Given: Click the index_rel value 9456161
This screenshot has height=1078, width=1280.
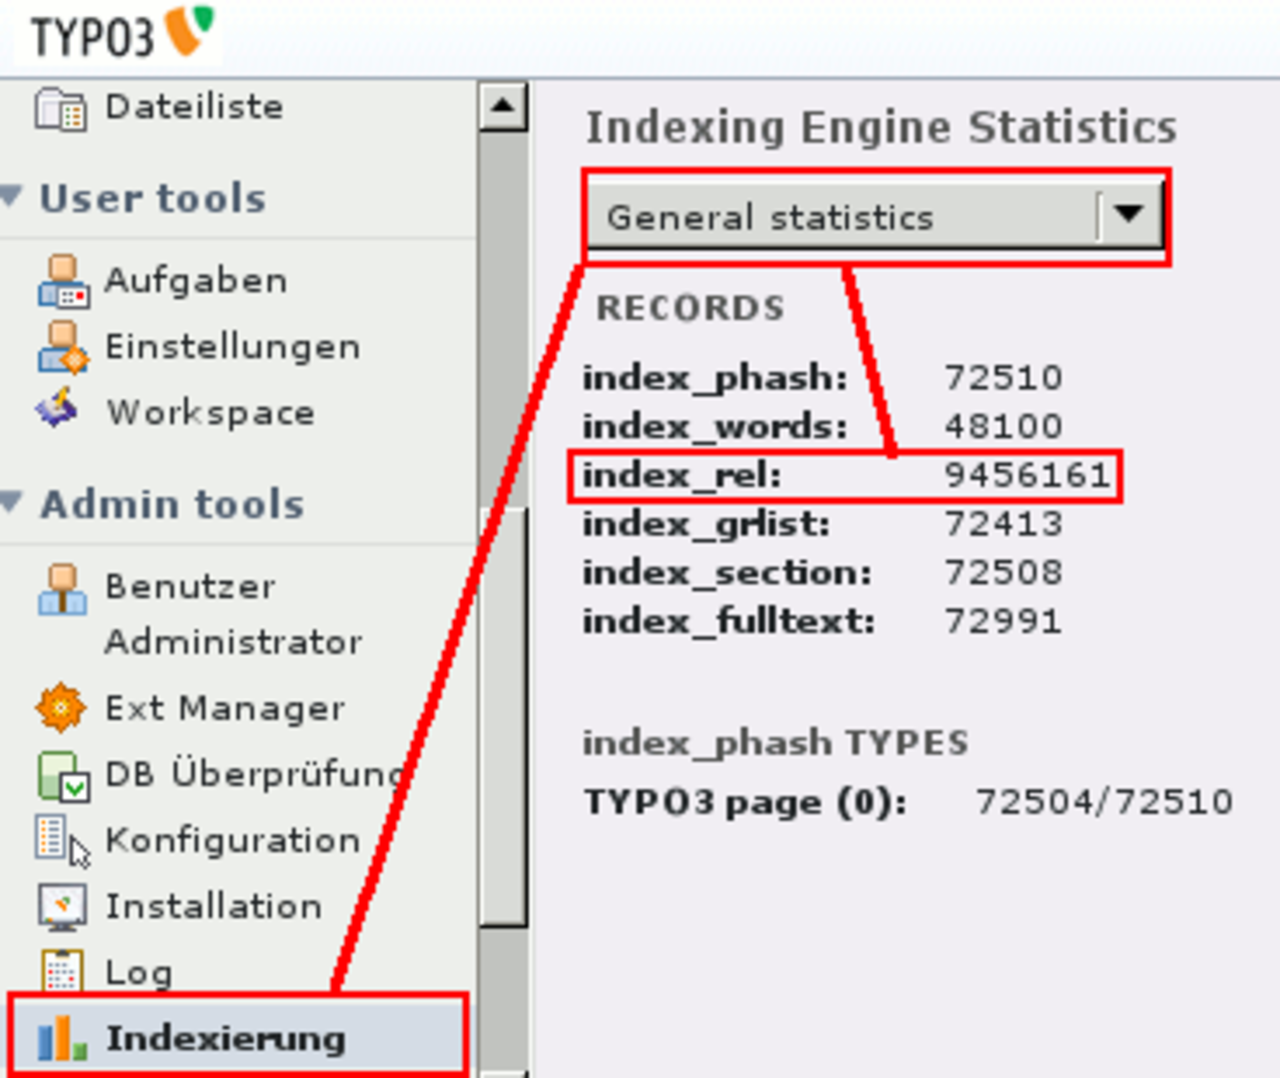Looking at the screenshot, I should pyautogui.click(x=1028, y=475).
